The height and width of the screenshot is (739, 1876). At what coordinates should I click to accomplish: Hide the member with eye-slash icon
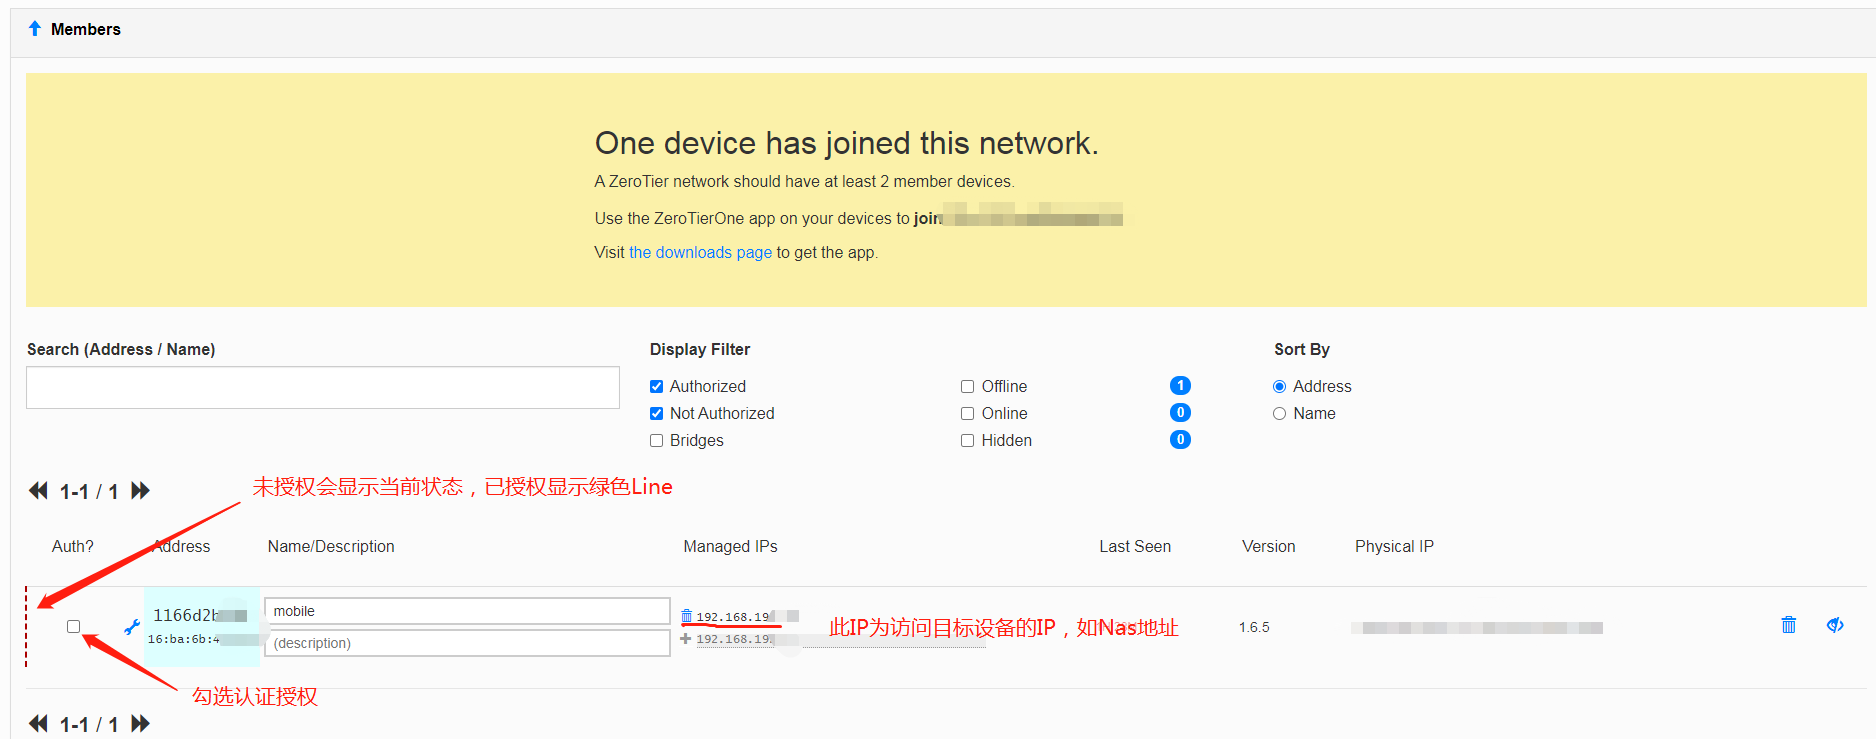1835,625
